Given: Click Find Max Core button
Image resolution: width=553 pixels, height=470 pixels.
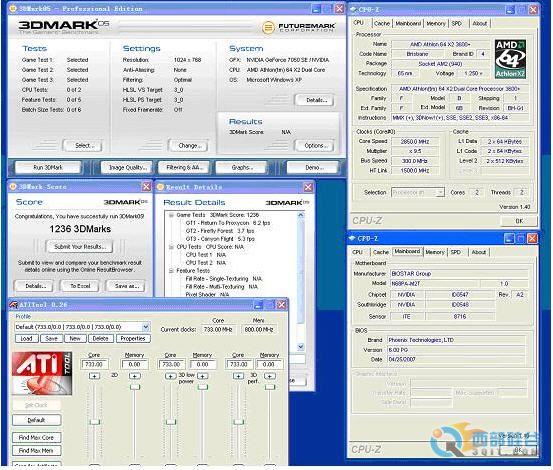Looking at the screenshot, I should pyautogui.click(x=36, y=438).
